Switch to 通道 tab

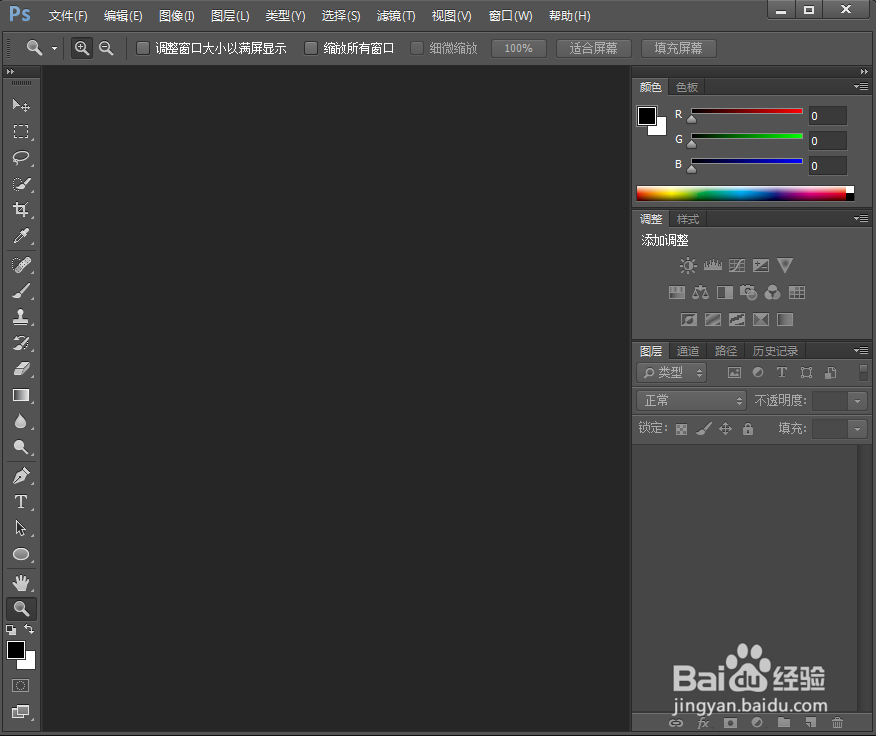coord(688,351)
